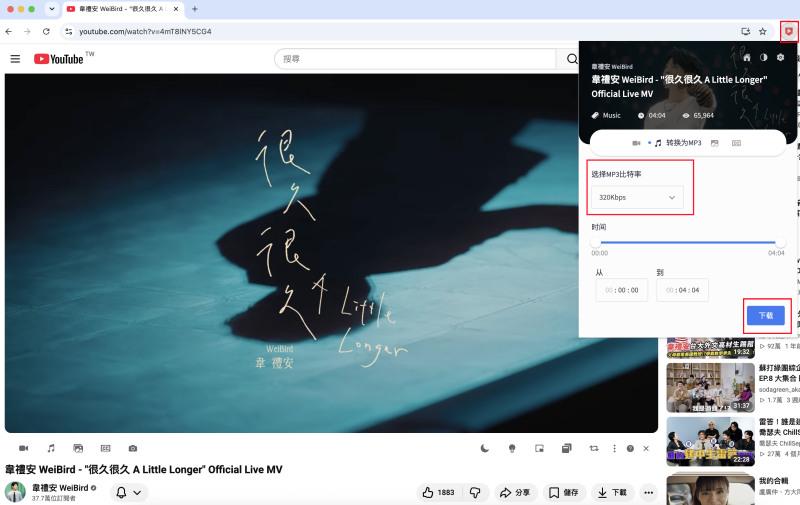Click the thumbnail image icon below player
The width and height of the screenshot is (800, 505).
coord(78,448)
